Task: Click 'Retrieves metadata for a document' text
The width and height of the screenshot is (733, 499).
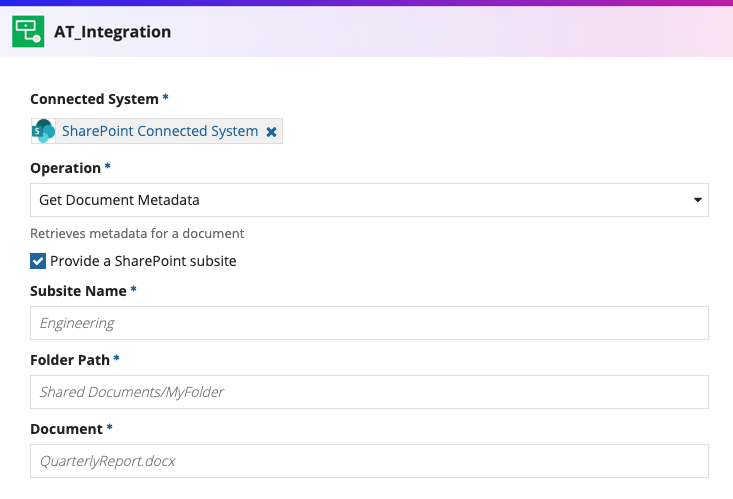Action: 137,233
